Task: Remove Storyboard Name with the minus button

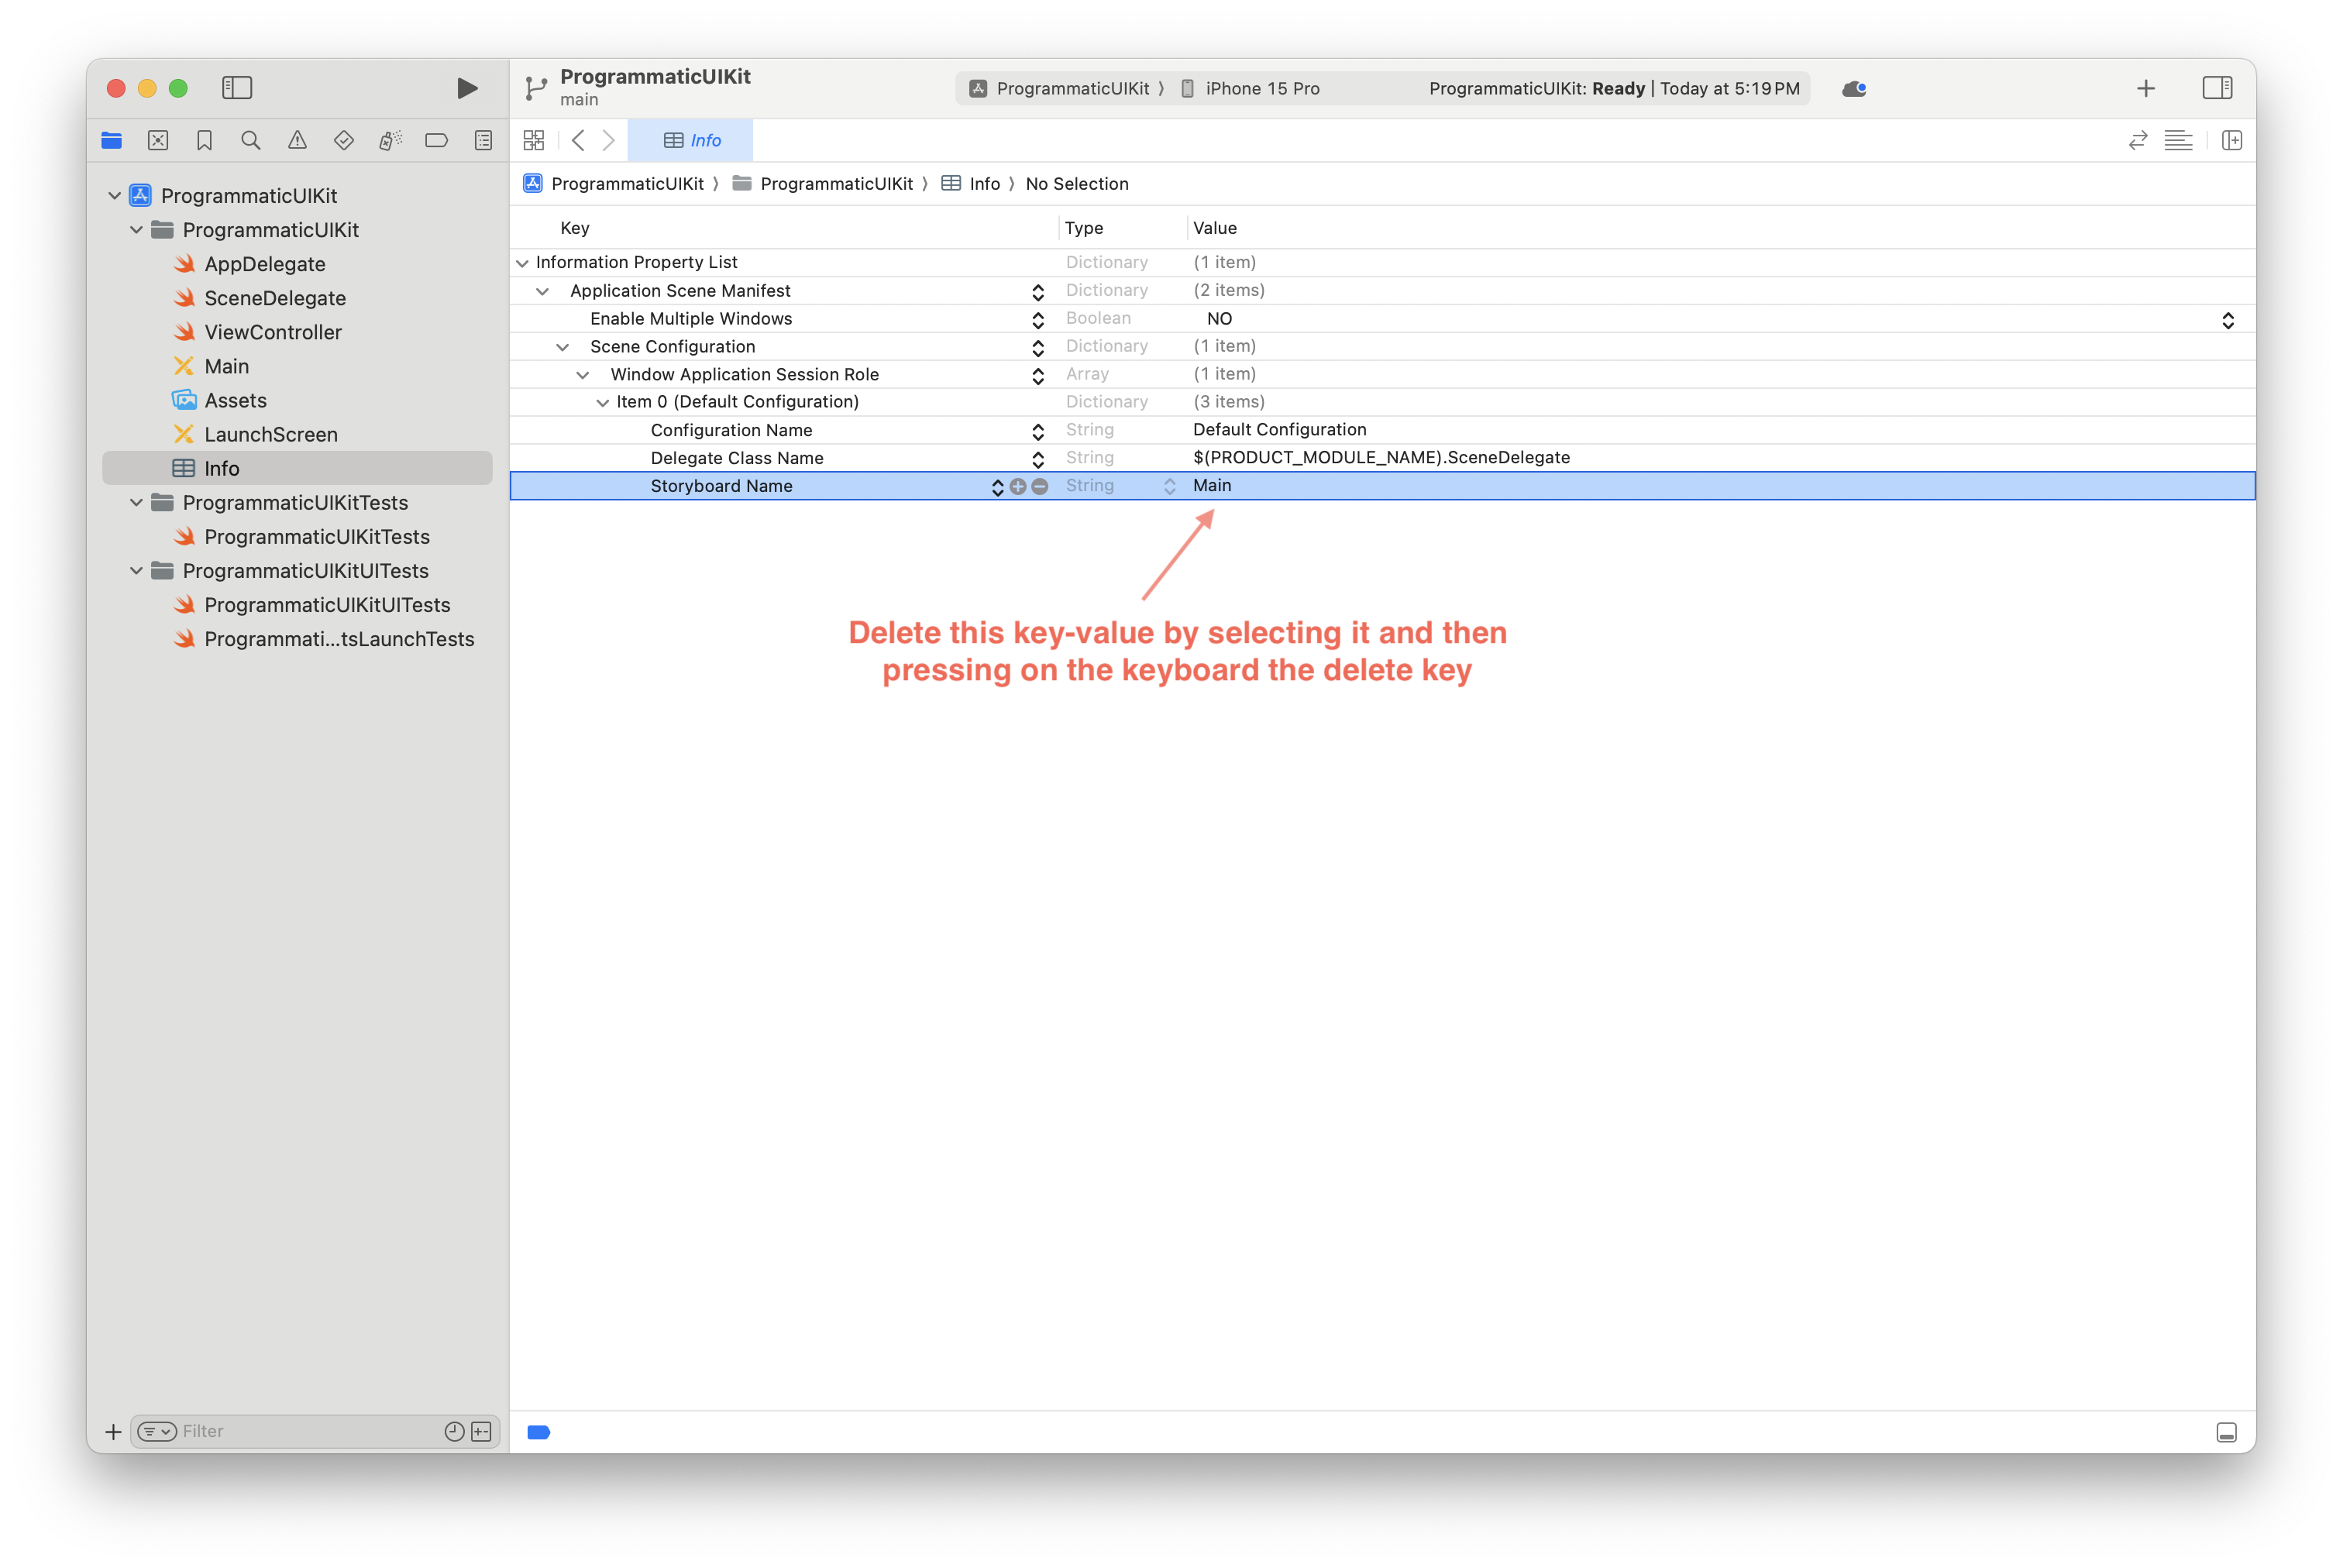Action: pyautogui.click(x=1040, y=487)
